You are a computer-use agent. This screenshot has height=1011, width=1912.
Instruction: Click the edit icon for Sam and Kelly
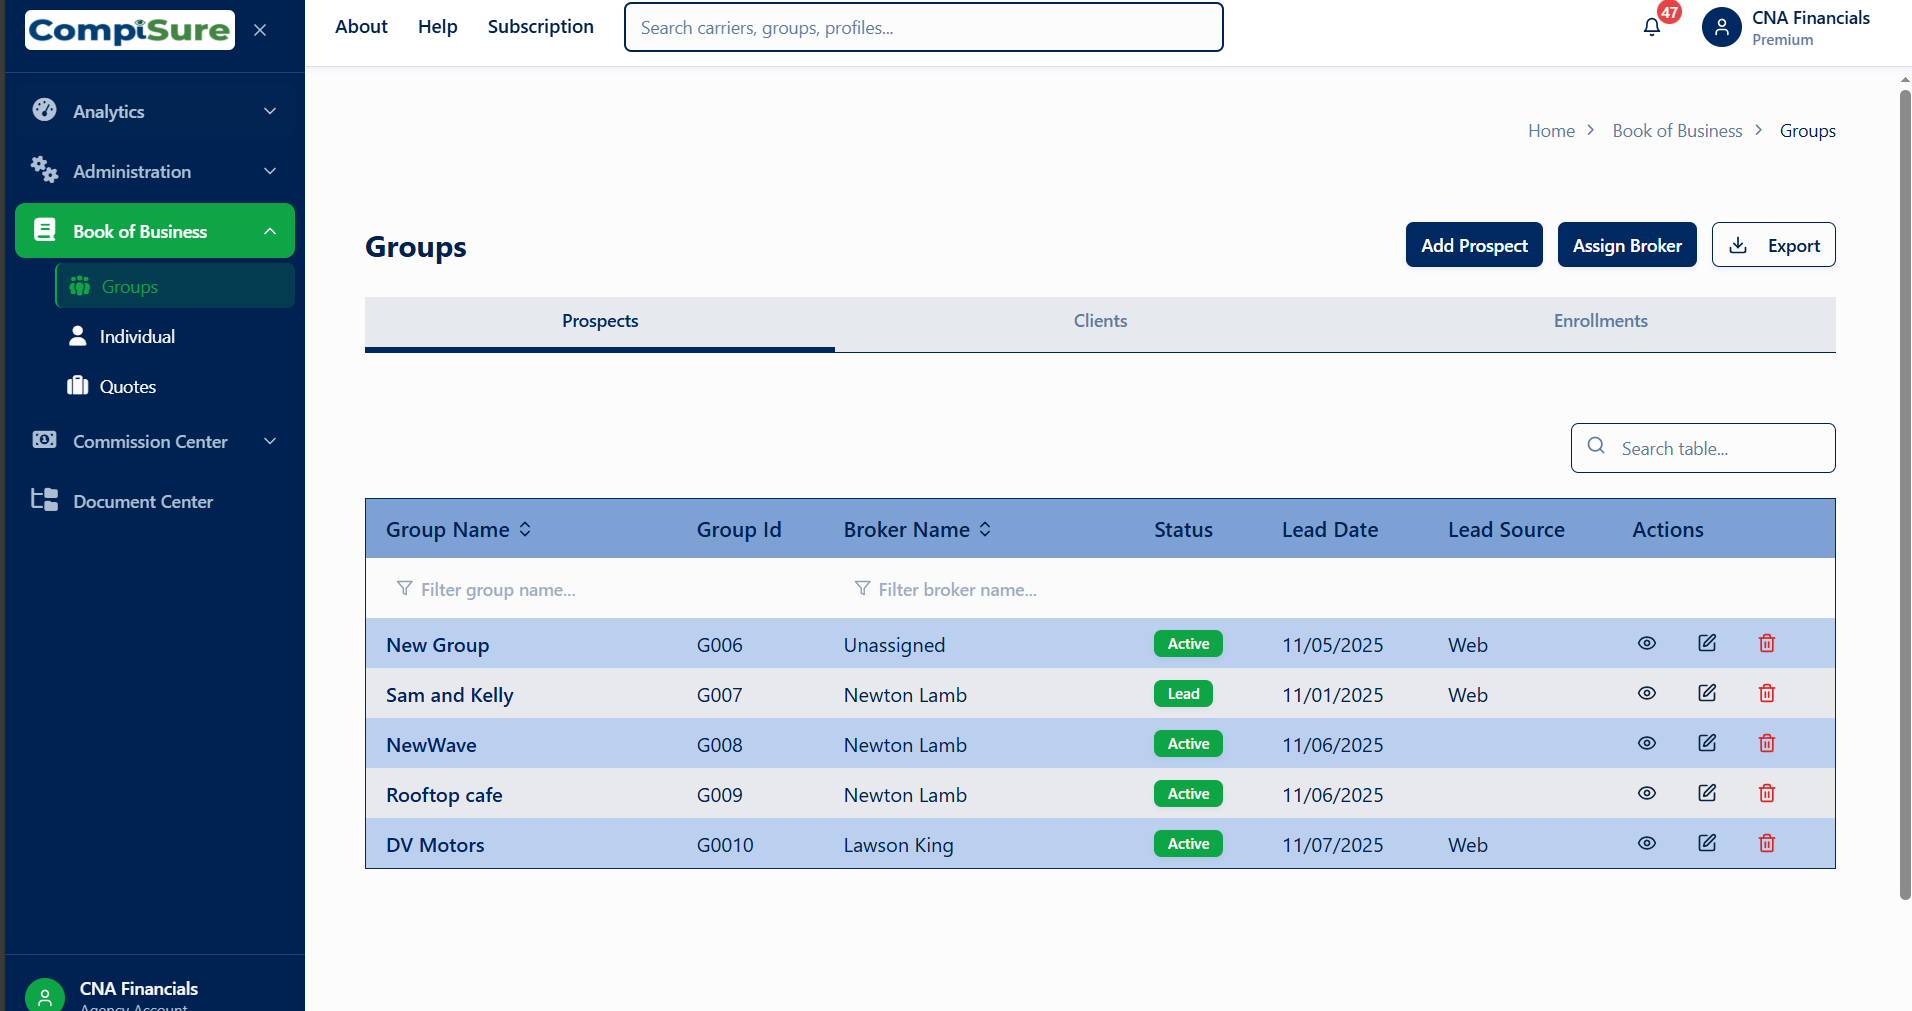(x=1707, y=693)
